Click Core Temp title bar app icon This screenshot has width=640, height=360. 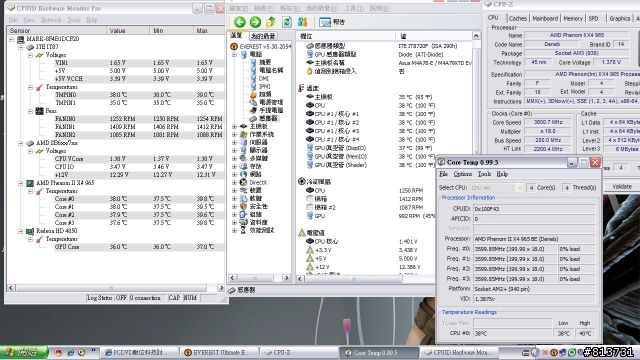[442, 162]
